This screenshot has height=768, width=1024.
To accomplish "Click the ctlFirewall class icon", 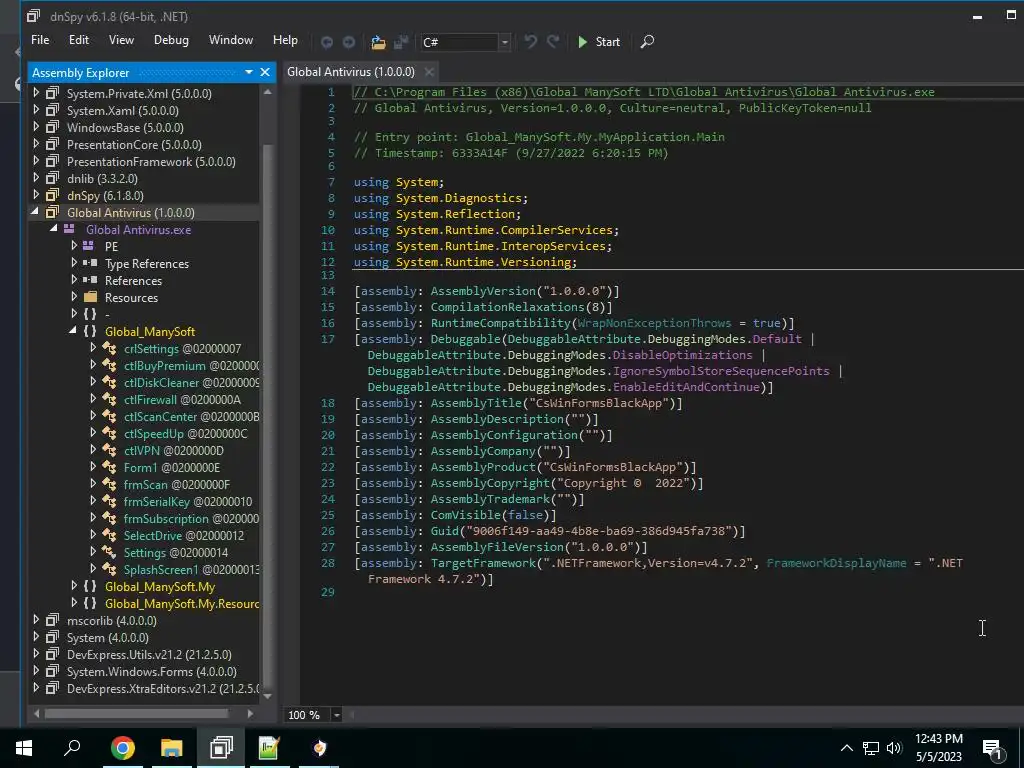I will [109, 400].
